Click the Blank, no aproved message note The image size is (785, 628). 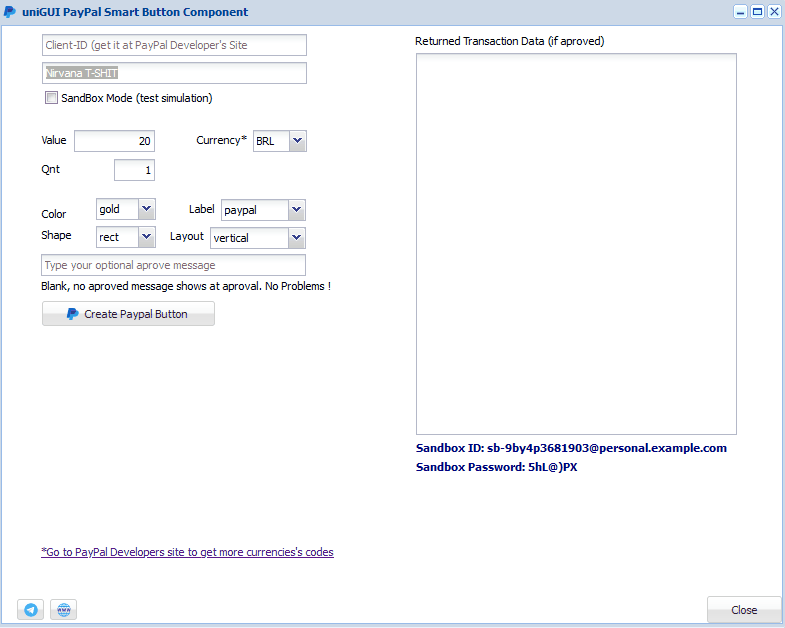[x=186, y=286]
